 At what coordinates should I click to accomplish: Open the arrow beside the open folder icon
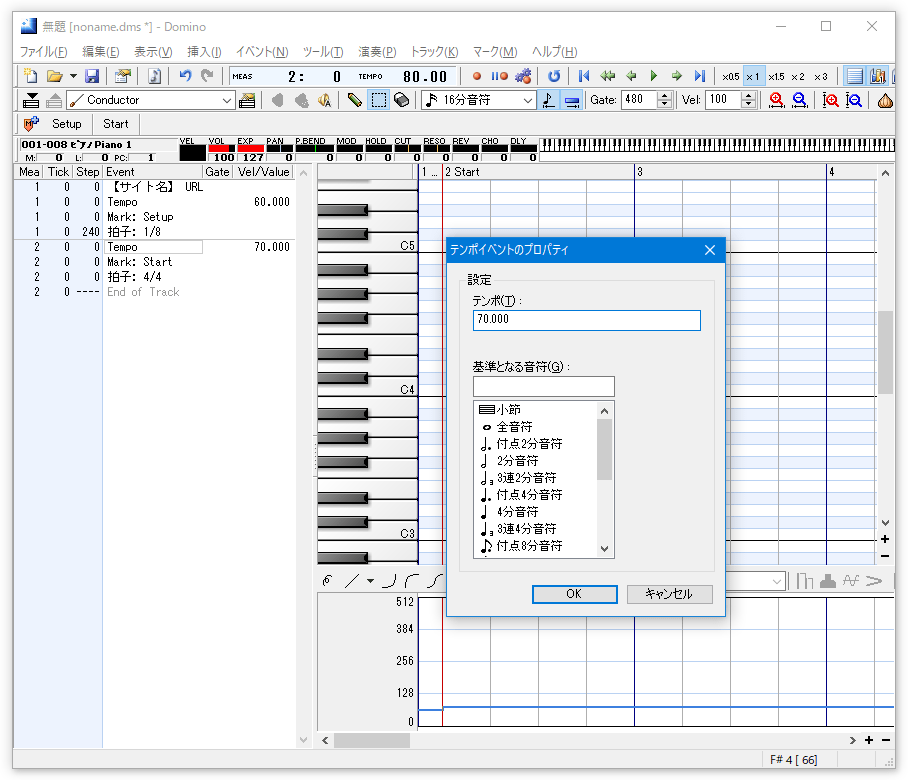pyautogui.click(x=73, y=76)
